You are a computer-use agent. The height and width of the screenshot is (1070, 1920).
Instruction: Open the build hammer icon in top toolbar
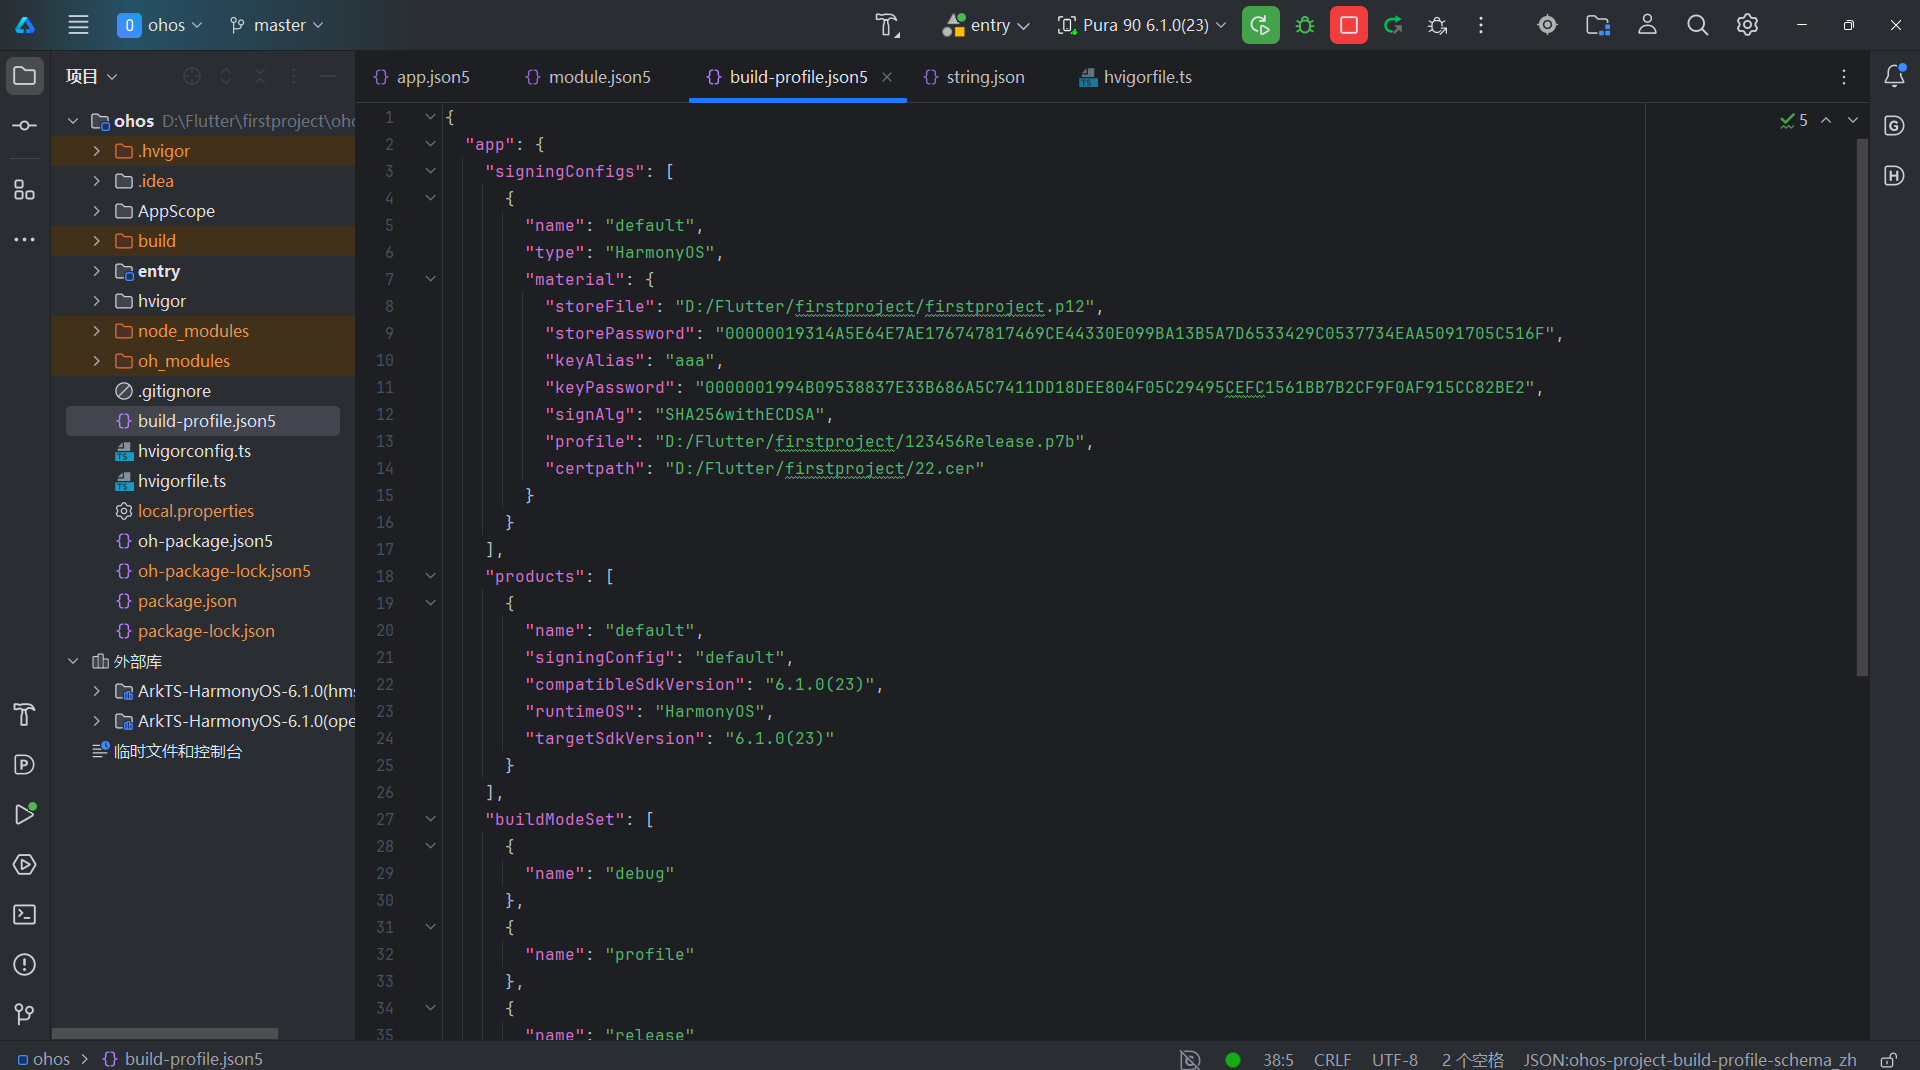[x=887, y=25]
